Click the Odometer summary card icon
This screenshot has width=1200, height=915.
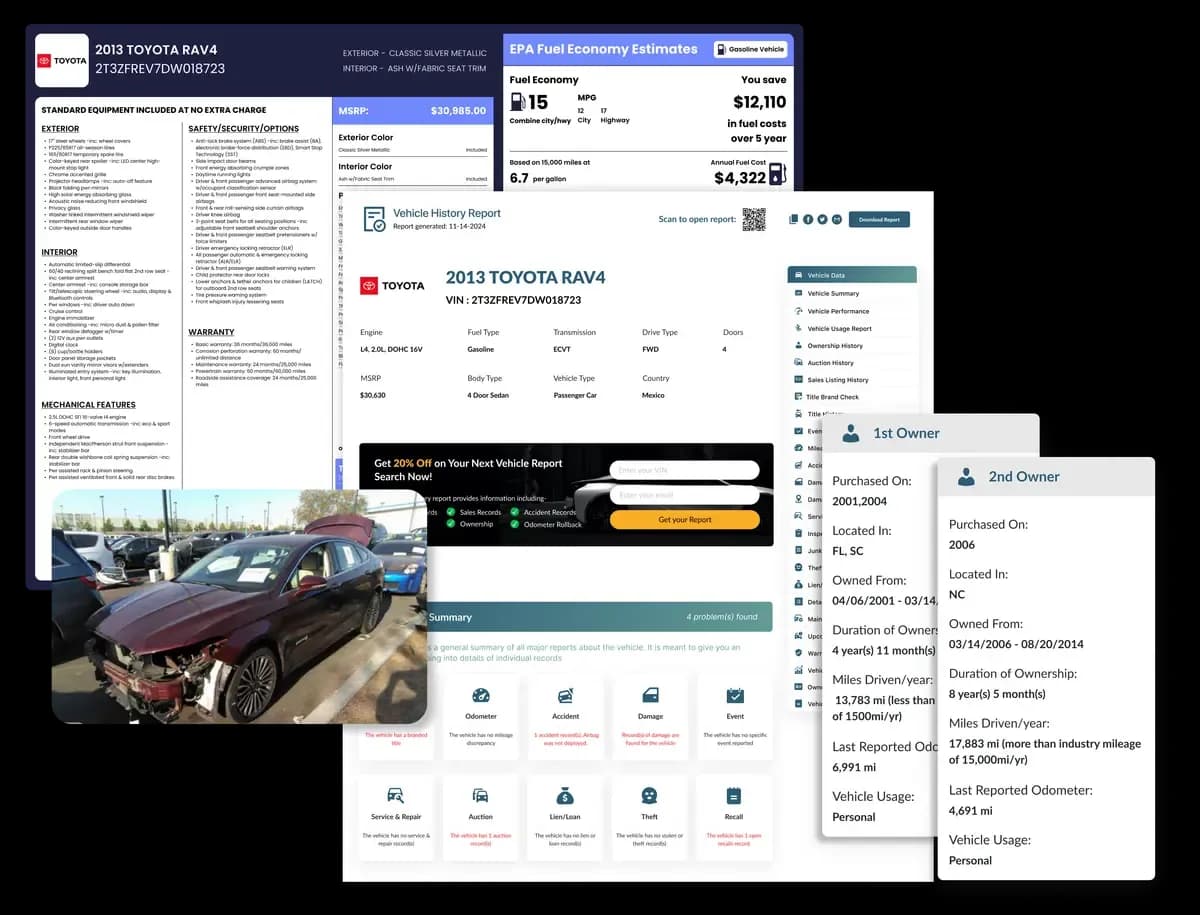(481, 696)
